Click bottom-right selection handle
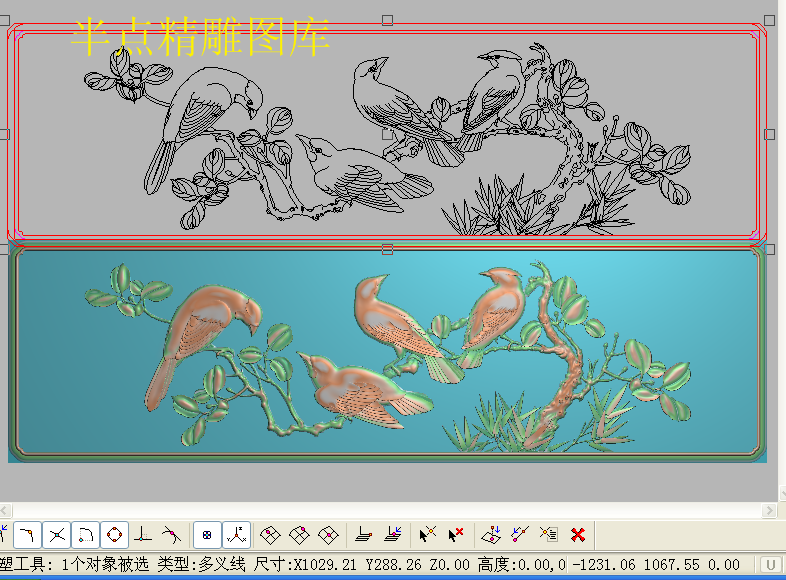Image resolution: width=786 pixels, height=580 pixels. point(769,249)
